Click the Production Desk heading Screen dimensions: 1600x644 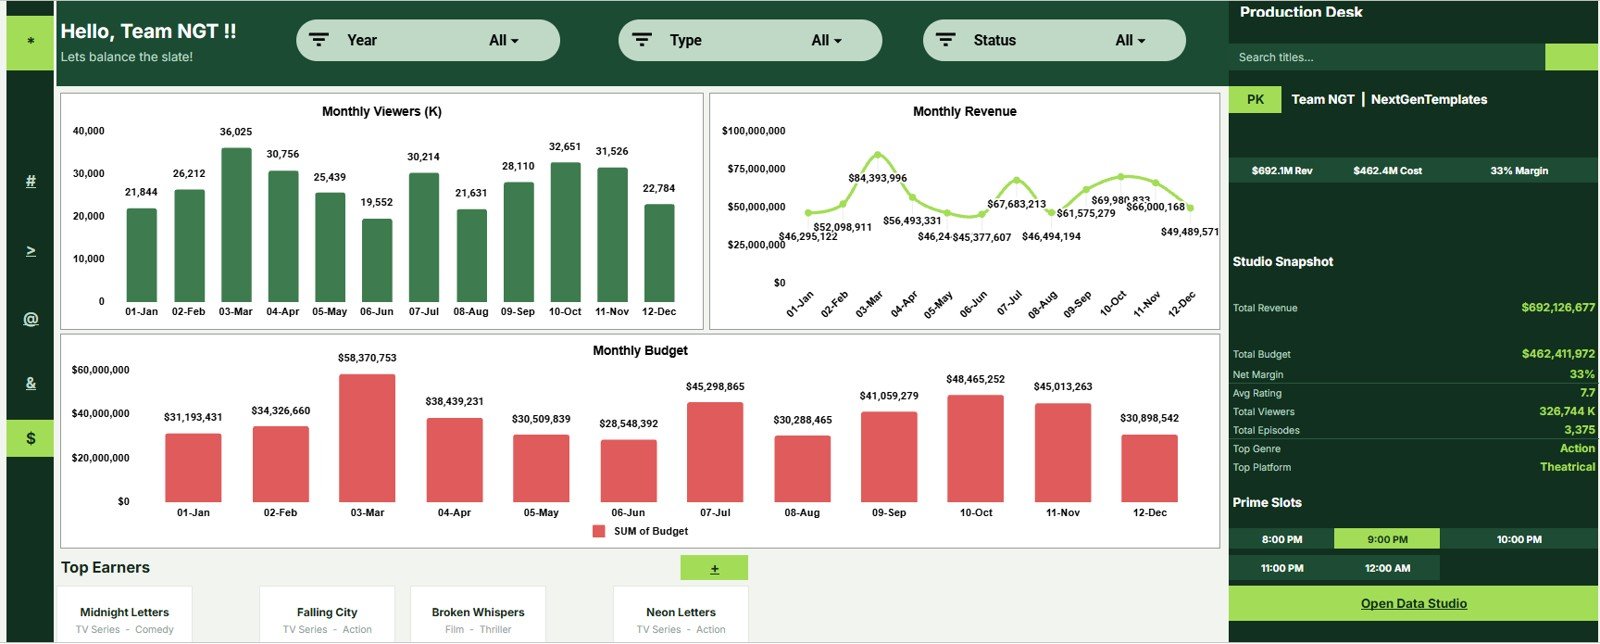[x=1301, y=12]
